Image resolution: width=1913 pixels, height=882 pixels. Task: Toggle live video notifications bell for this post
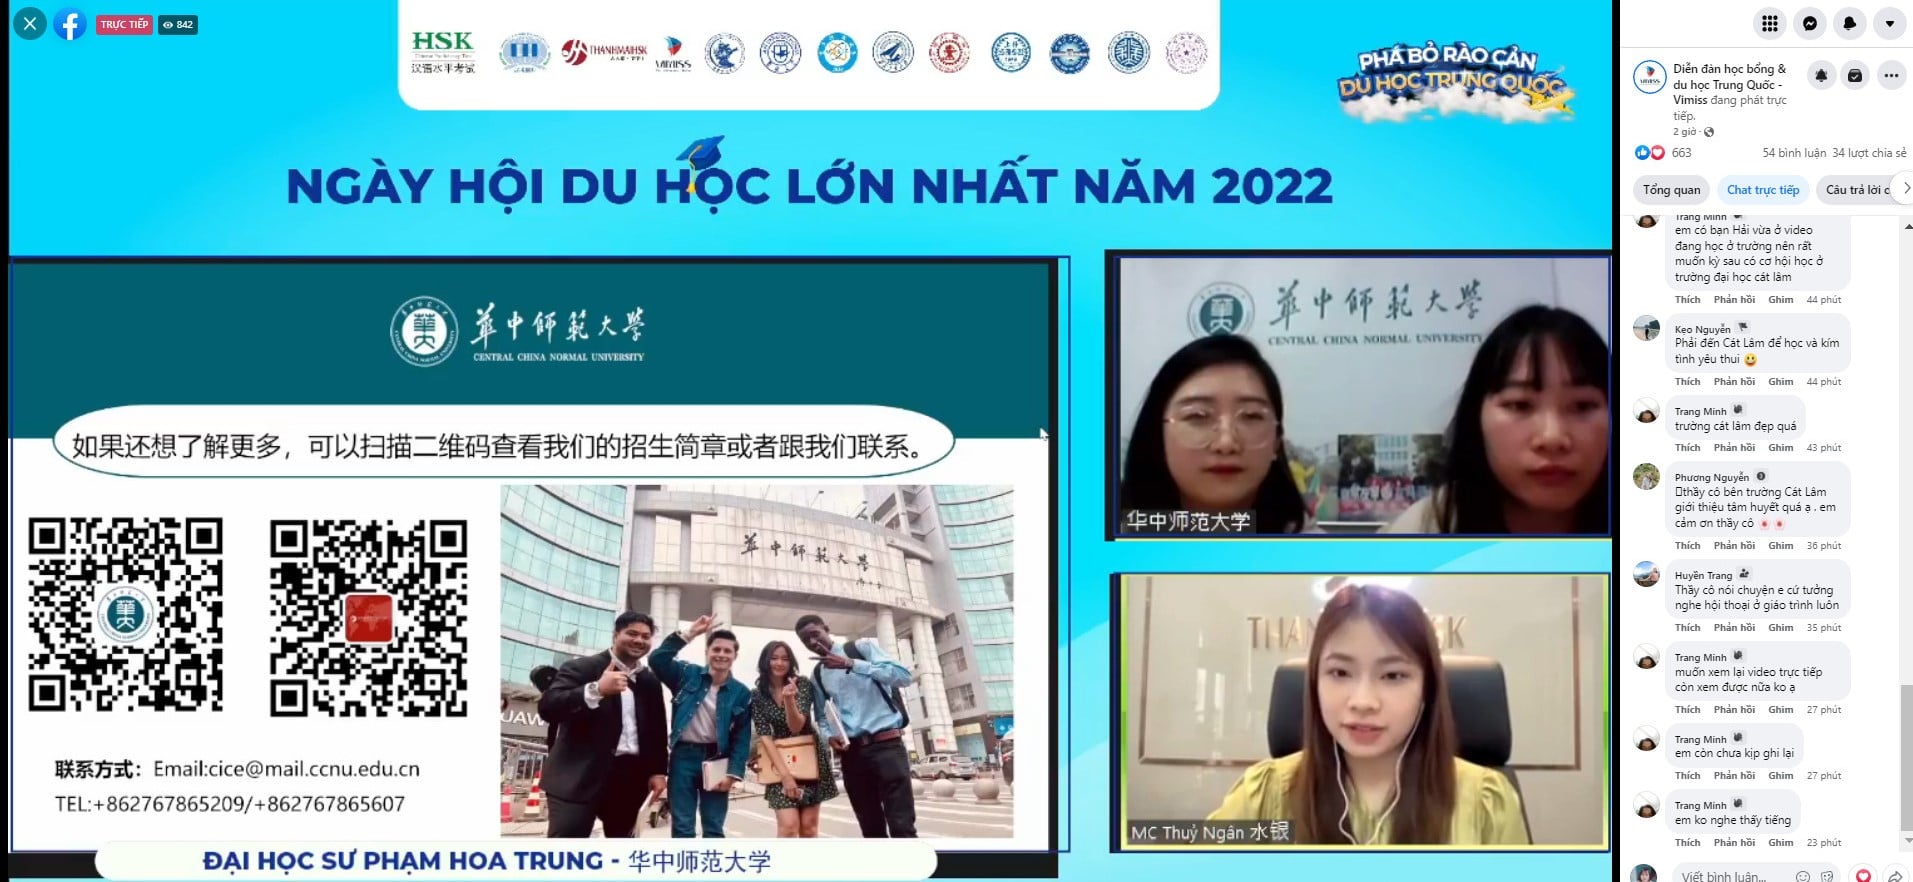pyautogui.click(x=1821, y=75)
